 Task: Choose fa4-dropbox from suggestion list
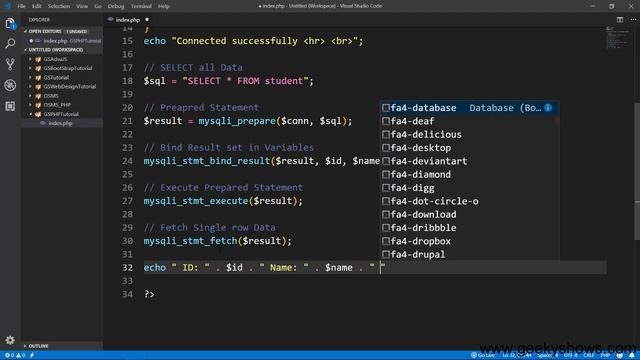pyautogui.click(x=469, y=241)
